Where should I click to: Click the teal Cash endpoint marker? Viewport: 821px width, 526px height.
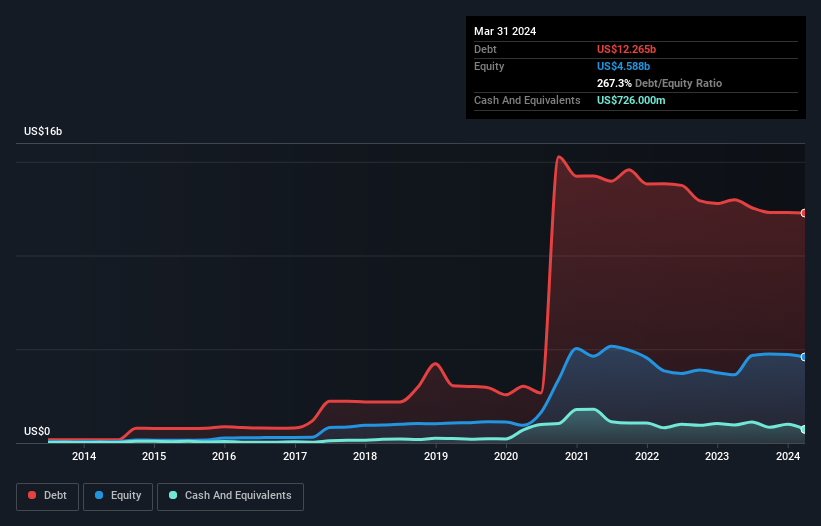coord(804,429)
